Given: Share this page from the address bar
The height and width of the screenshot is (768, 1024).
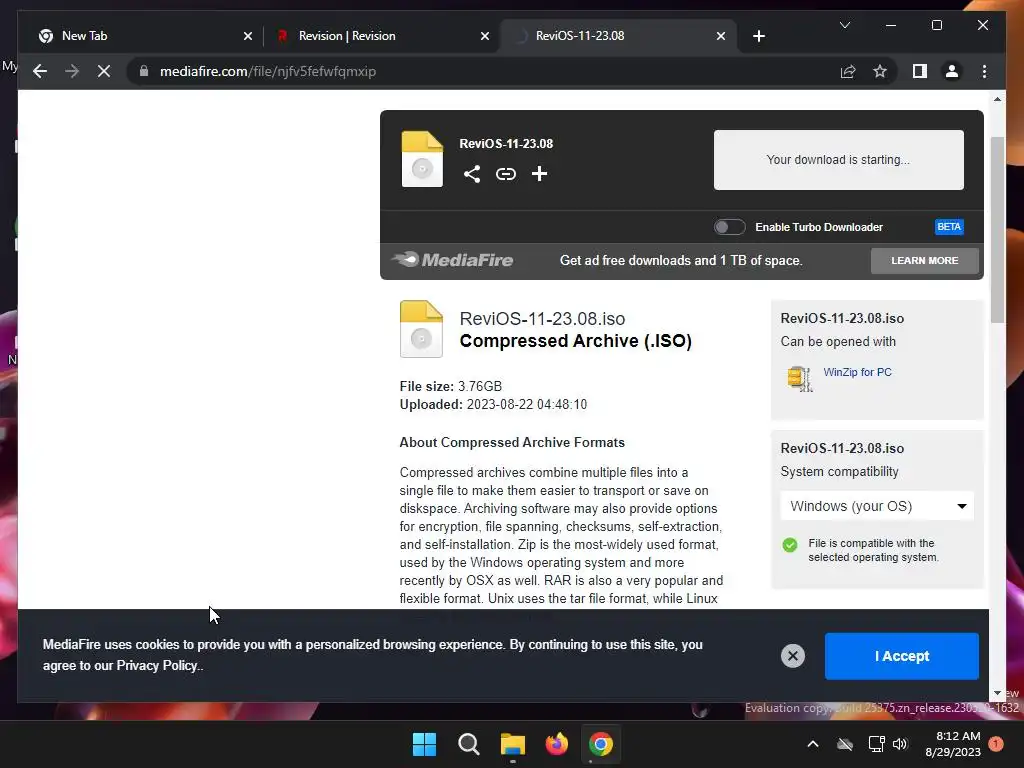Looking at the screenshot, I should point(848,71).
